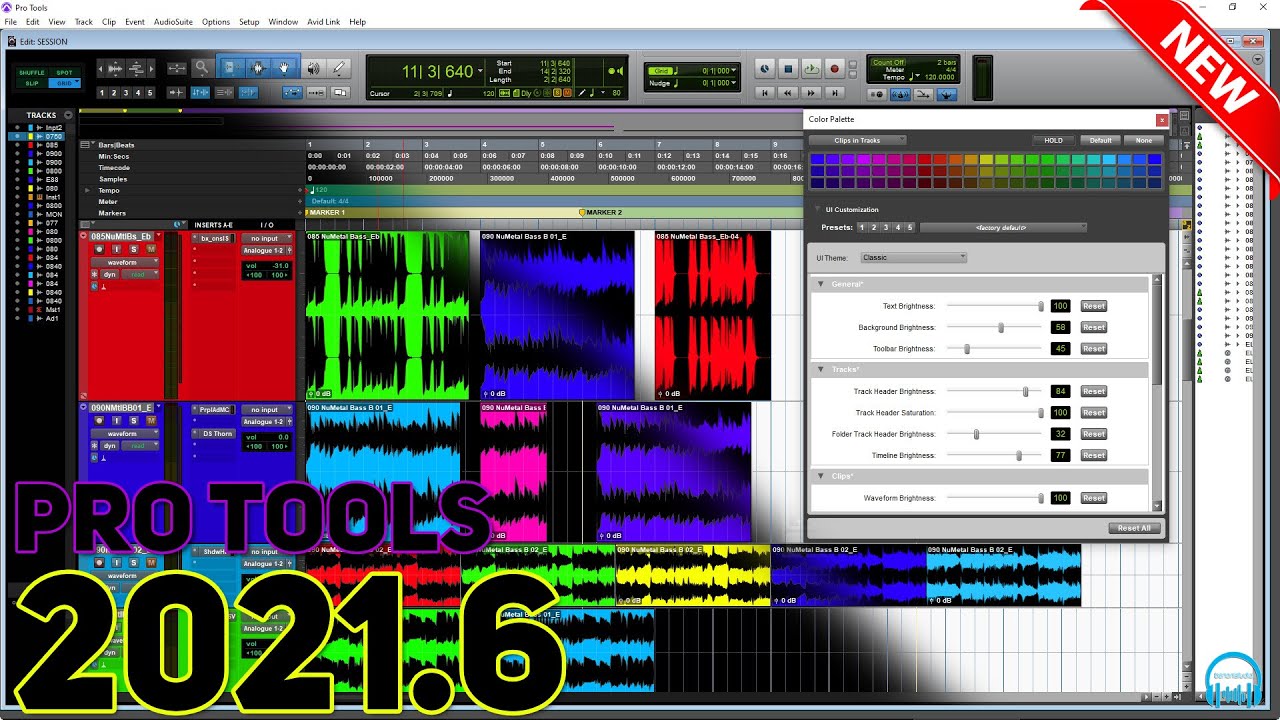Open the UI Theme Classic dropdown
Screen dimensions: 1280x720
[914, 258]
